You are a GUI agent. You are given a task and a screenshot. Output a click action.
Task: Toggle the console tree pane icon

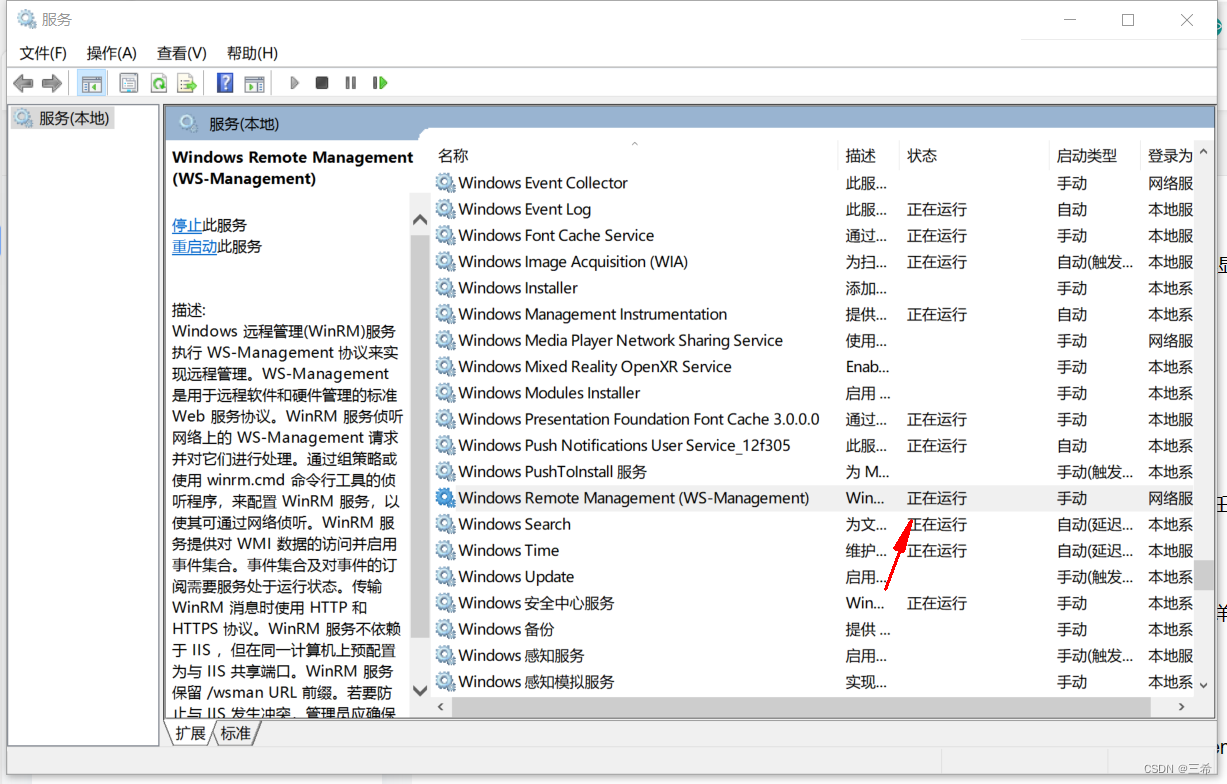(91, 82)
